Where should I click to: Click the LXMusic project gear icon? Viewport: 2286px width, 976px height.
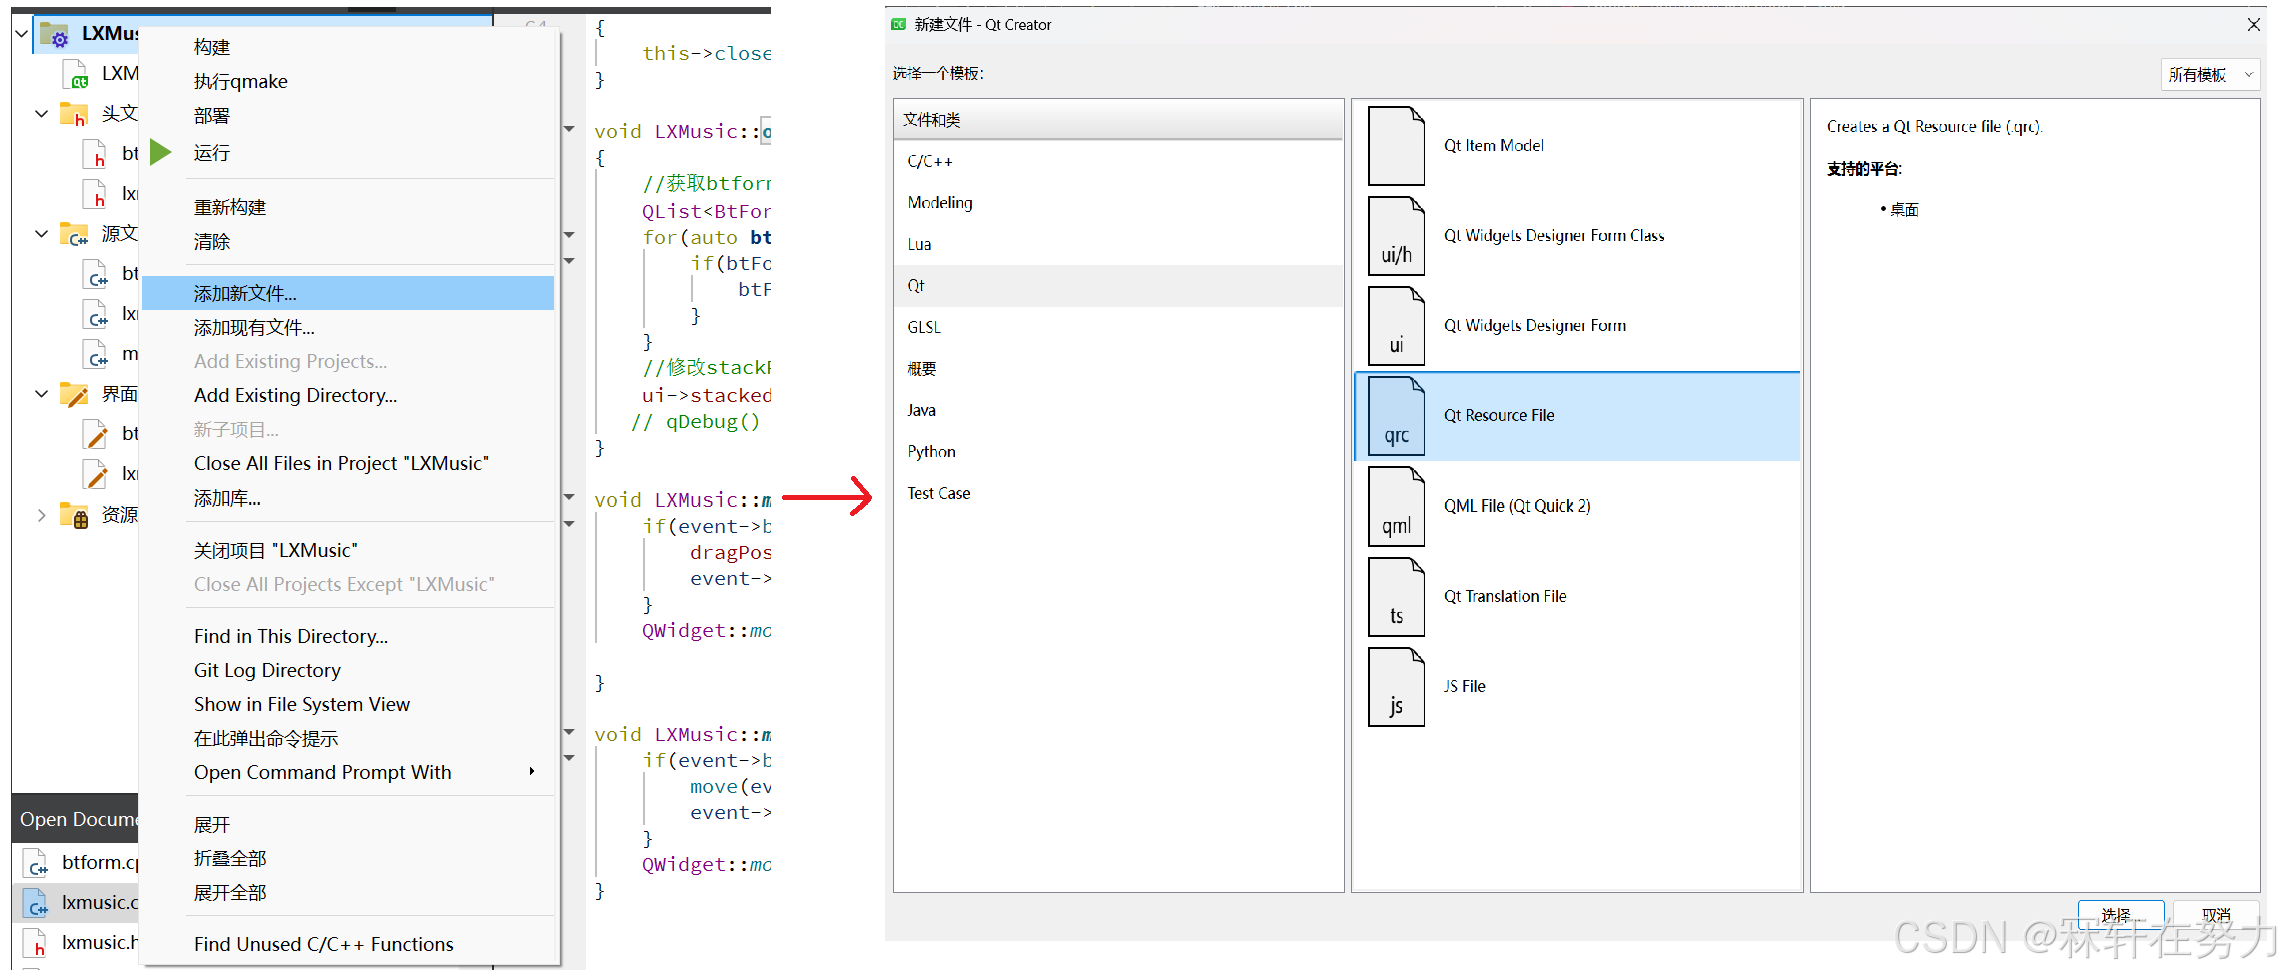[x=54, y=34]
